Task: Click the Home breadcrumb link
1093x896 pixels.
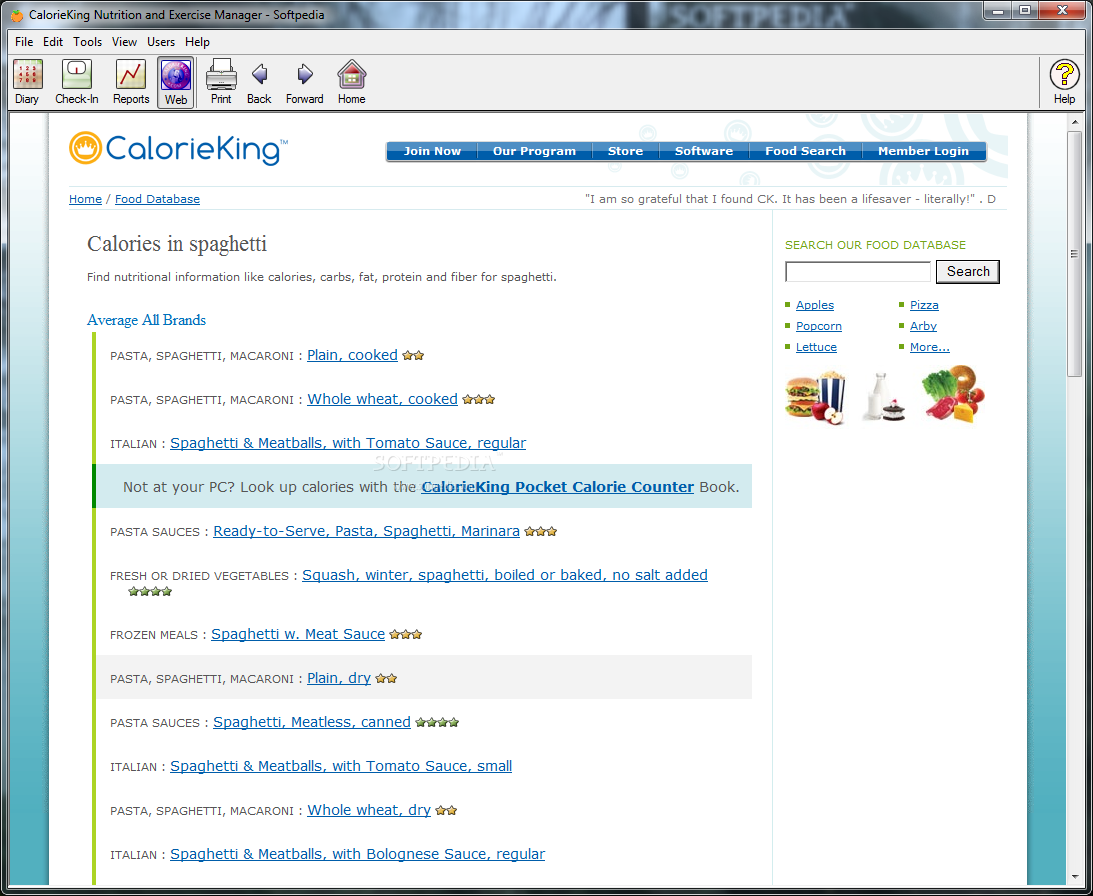Action: click(85, 199)
